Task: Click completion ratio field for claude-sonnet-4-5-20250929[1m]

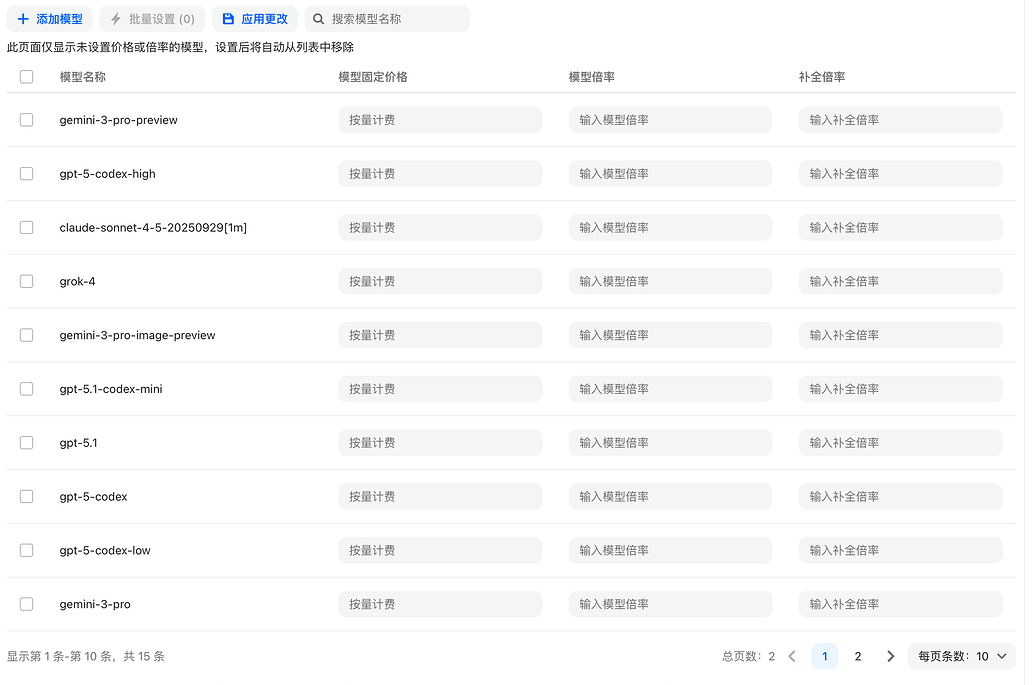Action: coord(900,228)
